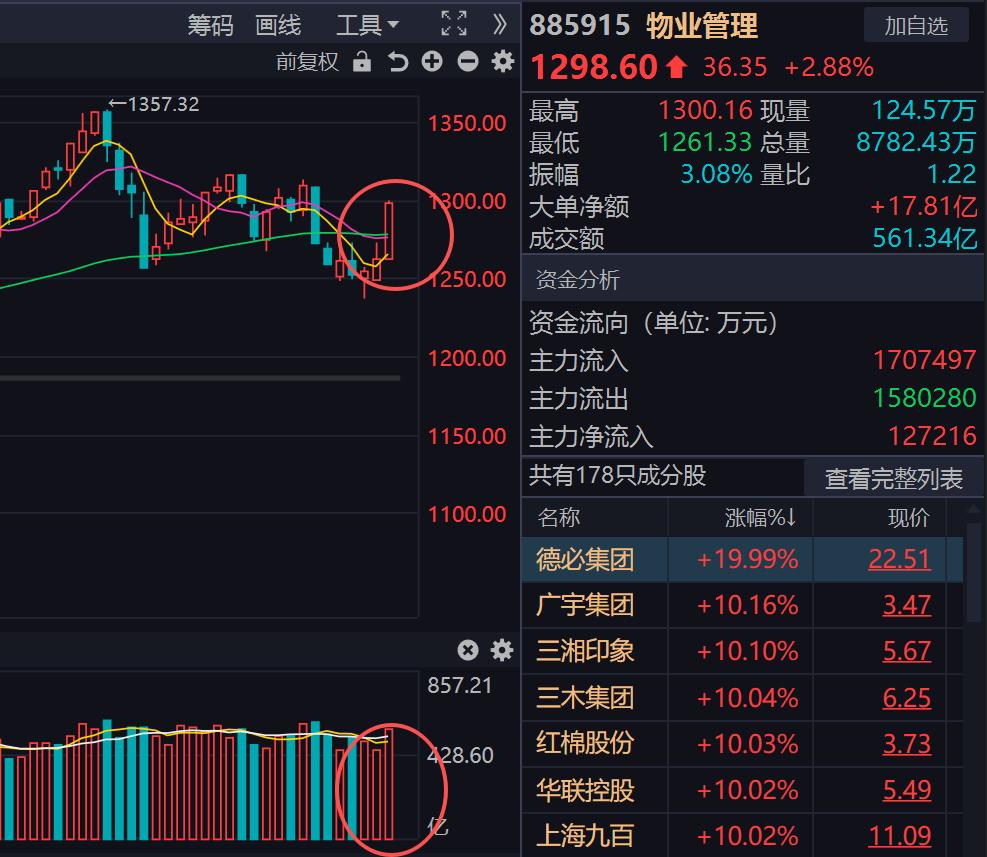
Task: Open K-line chart settings gear
Action: [x=502, y=62]
